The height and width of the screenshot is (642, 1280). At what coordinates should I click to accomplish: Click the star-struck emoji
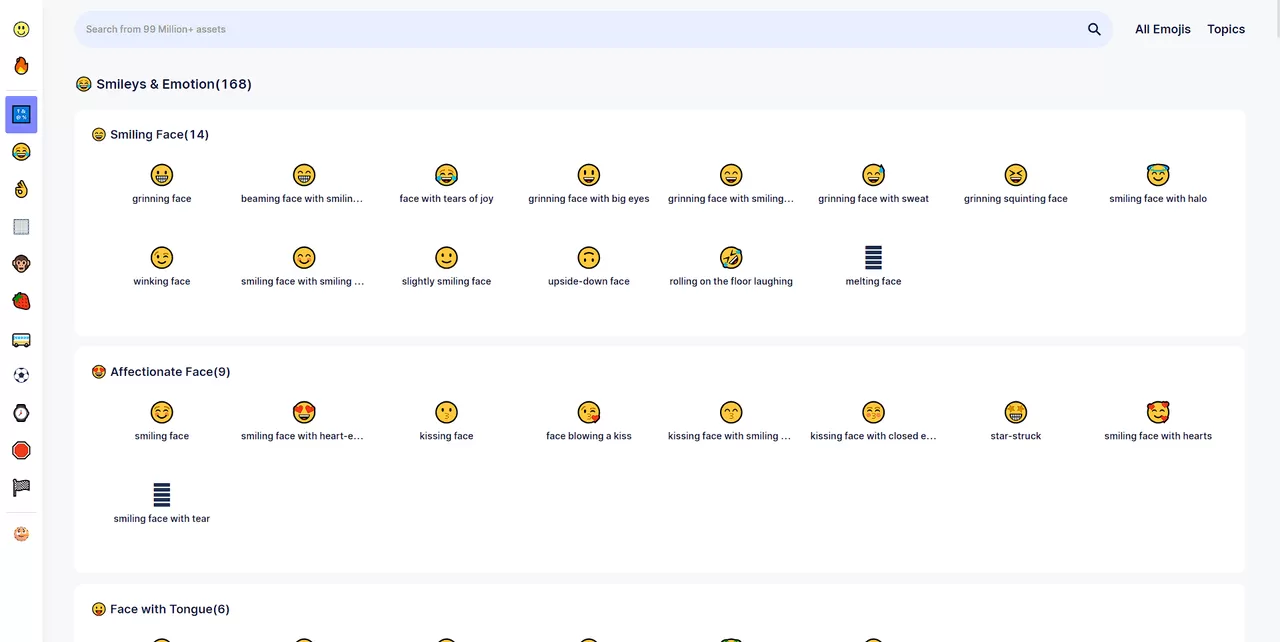(1016, 412)
